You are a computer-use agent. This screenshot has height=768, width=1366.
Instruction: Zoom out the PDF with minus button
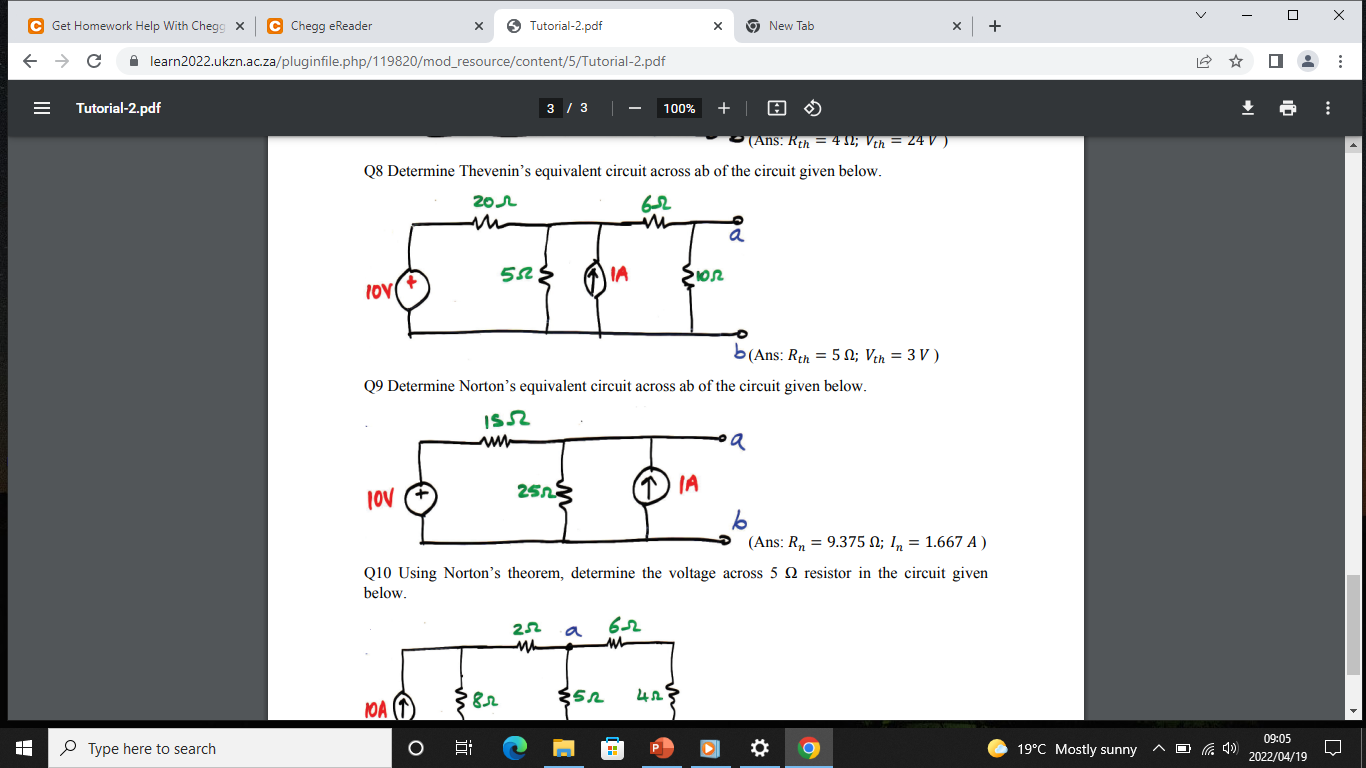pos(634,108)
